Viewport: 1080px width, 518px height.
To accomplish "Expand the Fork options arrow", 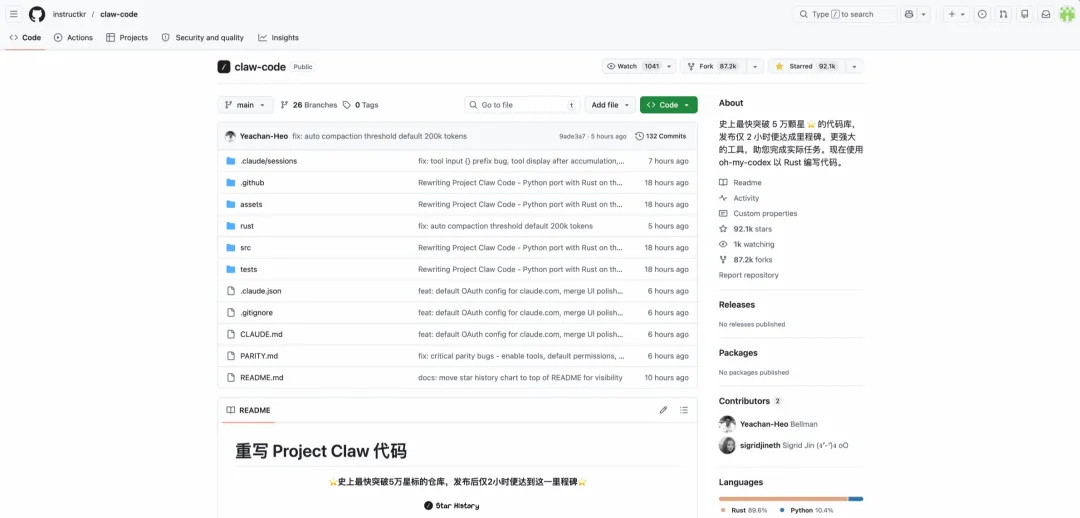I will pyautogui.click(x=755, y=66).
